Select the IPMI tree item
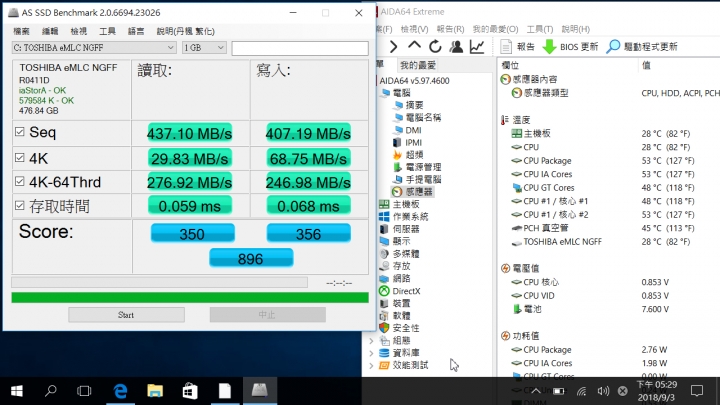 [407, 142]
